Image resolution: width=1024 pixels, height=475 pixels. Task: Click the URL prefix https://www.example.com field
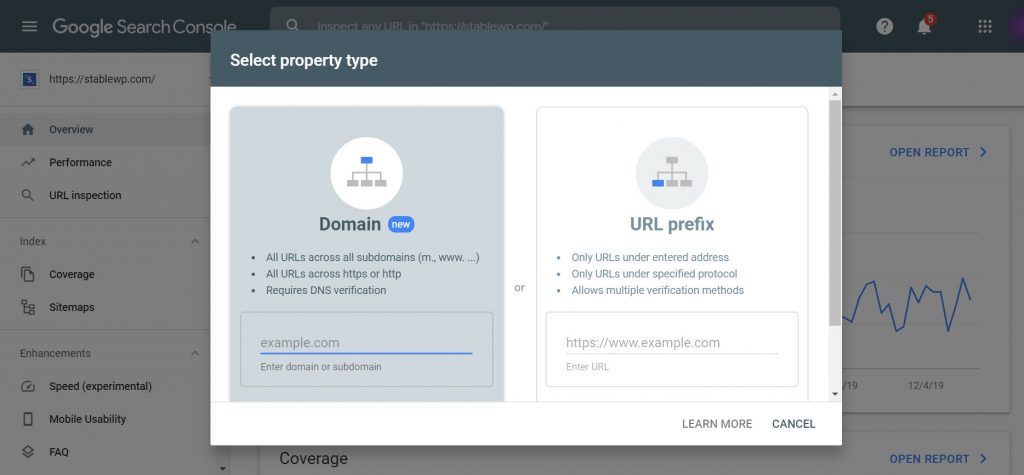point(672,343)
